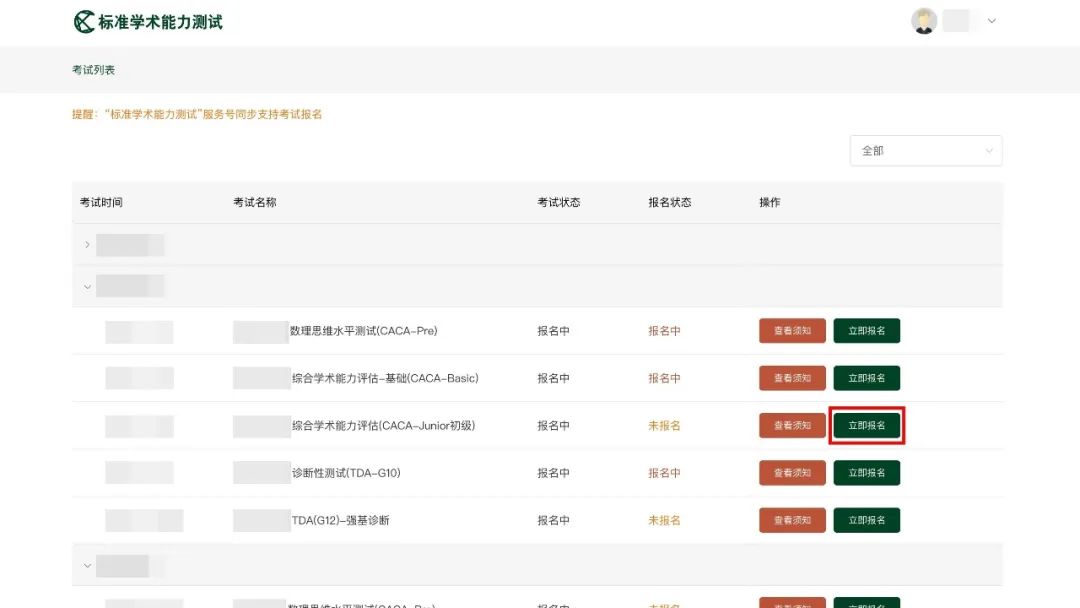Click the 考试时间 column header
Viewport: 1080px width, 608px height.
101,202
